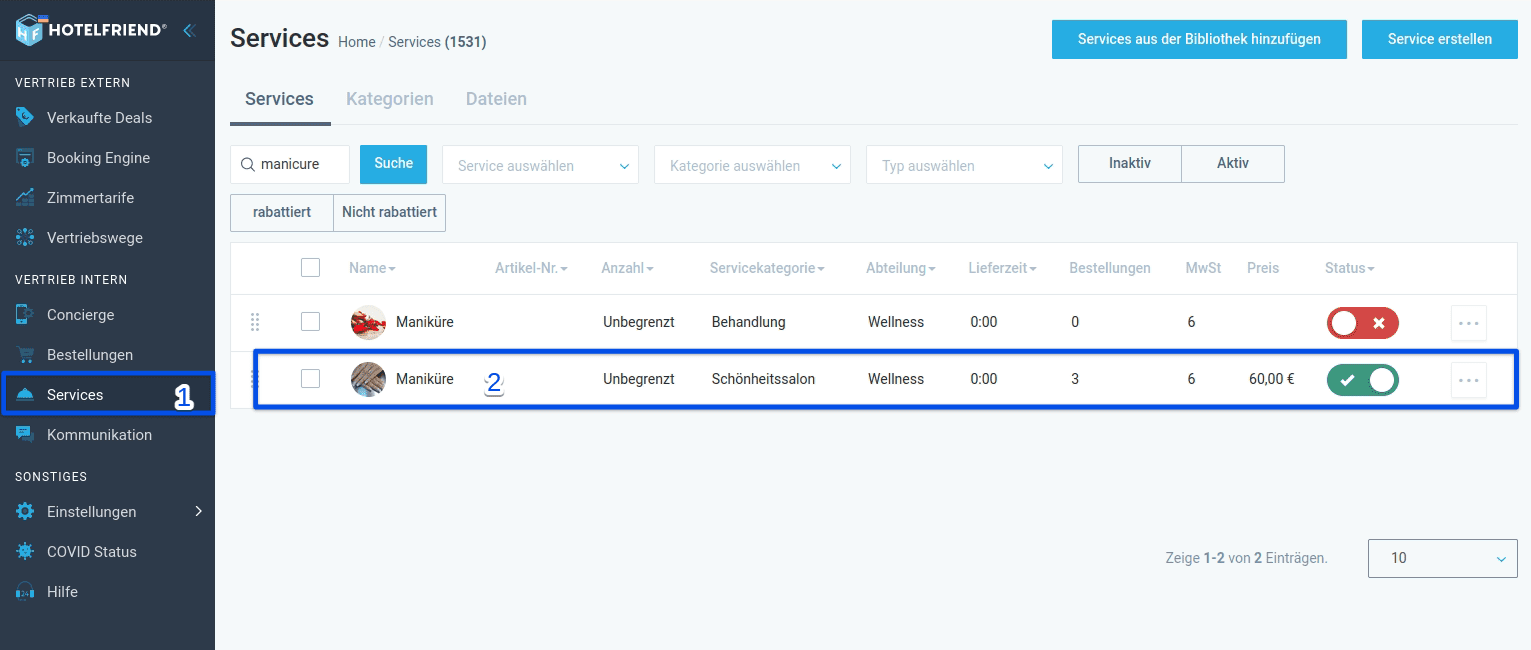
Task: Sort table by Name column
Action: click(x=372, y=268)
